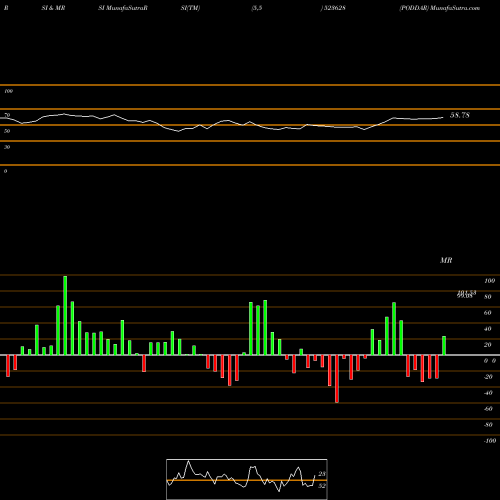Viewport: 500px width, 500px height.
Task: Click the 52 value in mini chart
Action: (322, 486)
